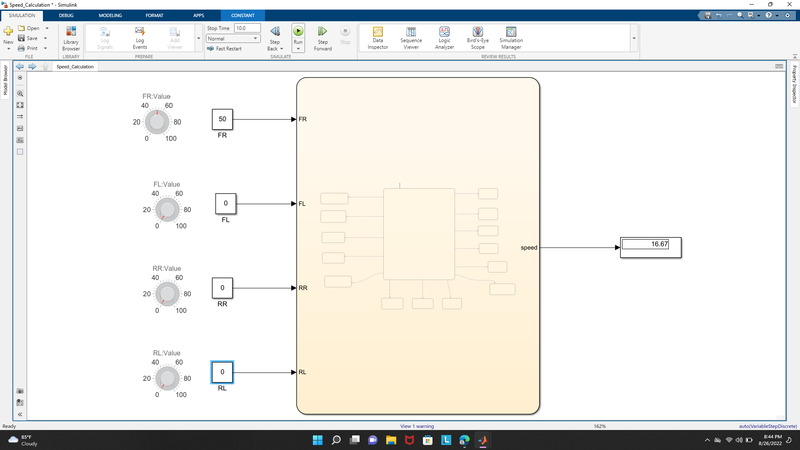Open the Library Browser

71,38
